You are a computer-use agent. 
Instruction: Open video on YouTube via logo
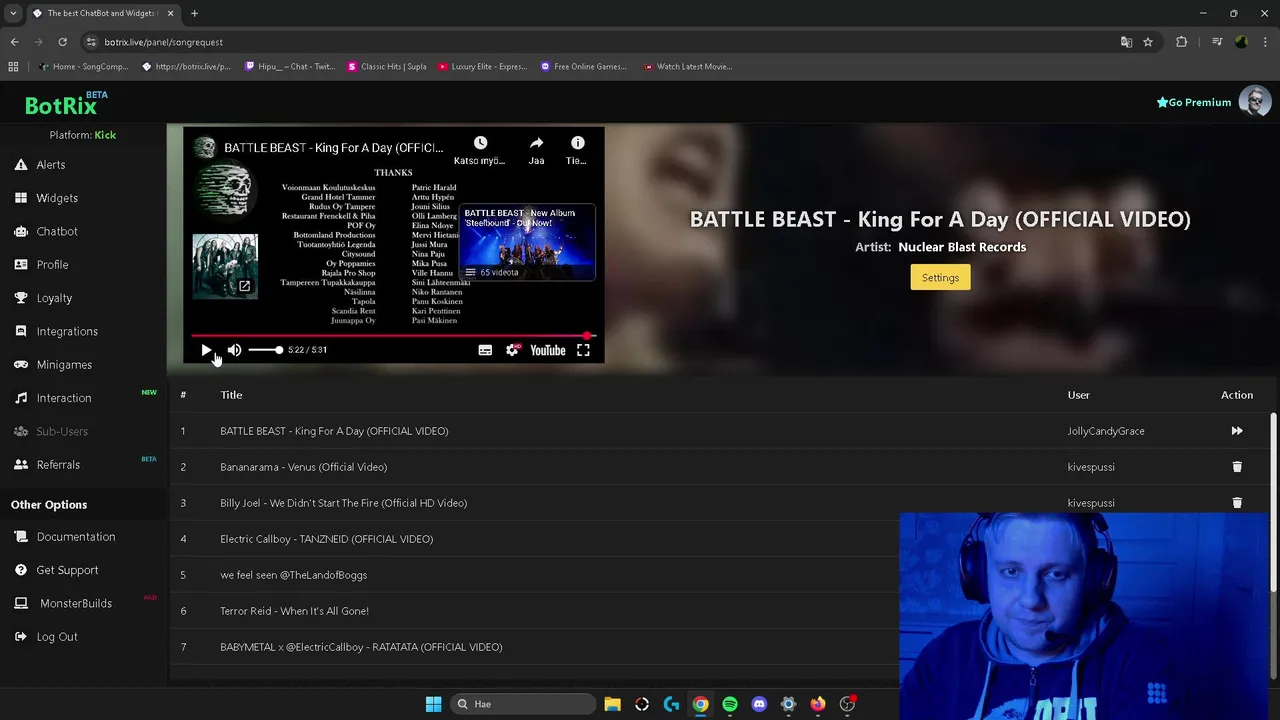547,350
